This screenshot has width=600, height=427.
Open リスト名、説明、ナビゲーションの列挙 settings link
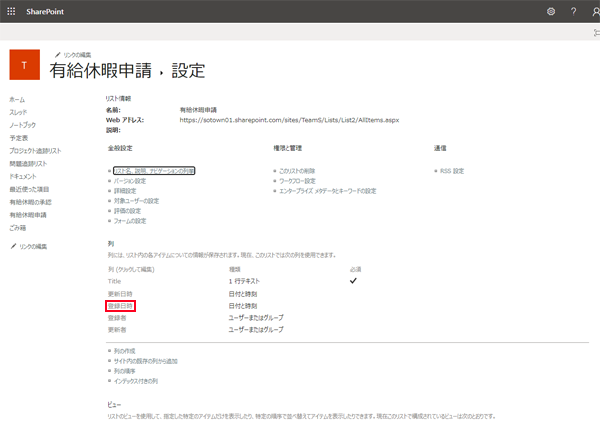tap(154, 171)
